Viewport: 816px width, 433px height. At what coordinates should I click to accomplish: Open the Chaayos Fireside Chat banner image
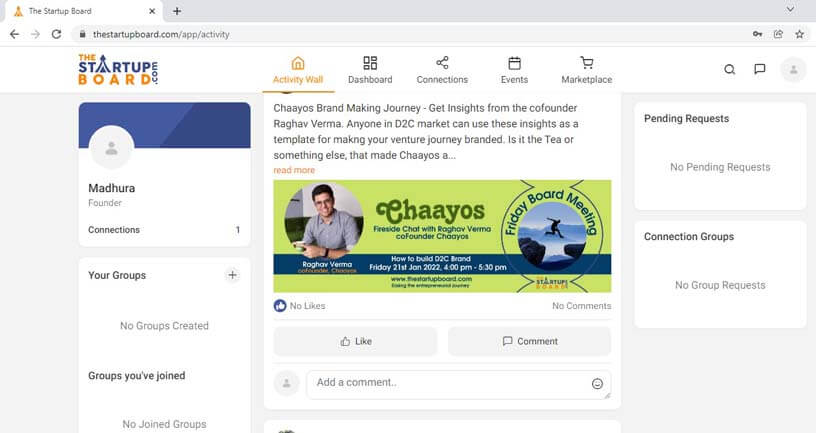coord(442,236)
